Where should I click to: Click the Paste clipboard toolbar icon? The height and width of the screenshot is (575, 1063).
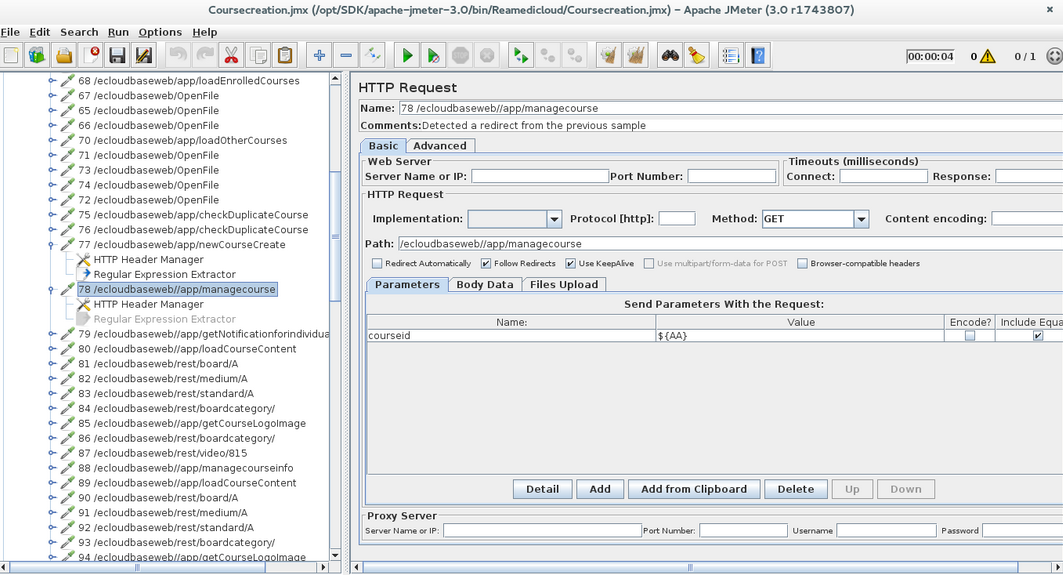285,56
